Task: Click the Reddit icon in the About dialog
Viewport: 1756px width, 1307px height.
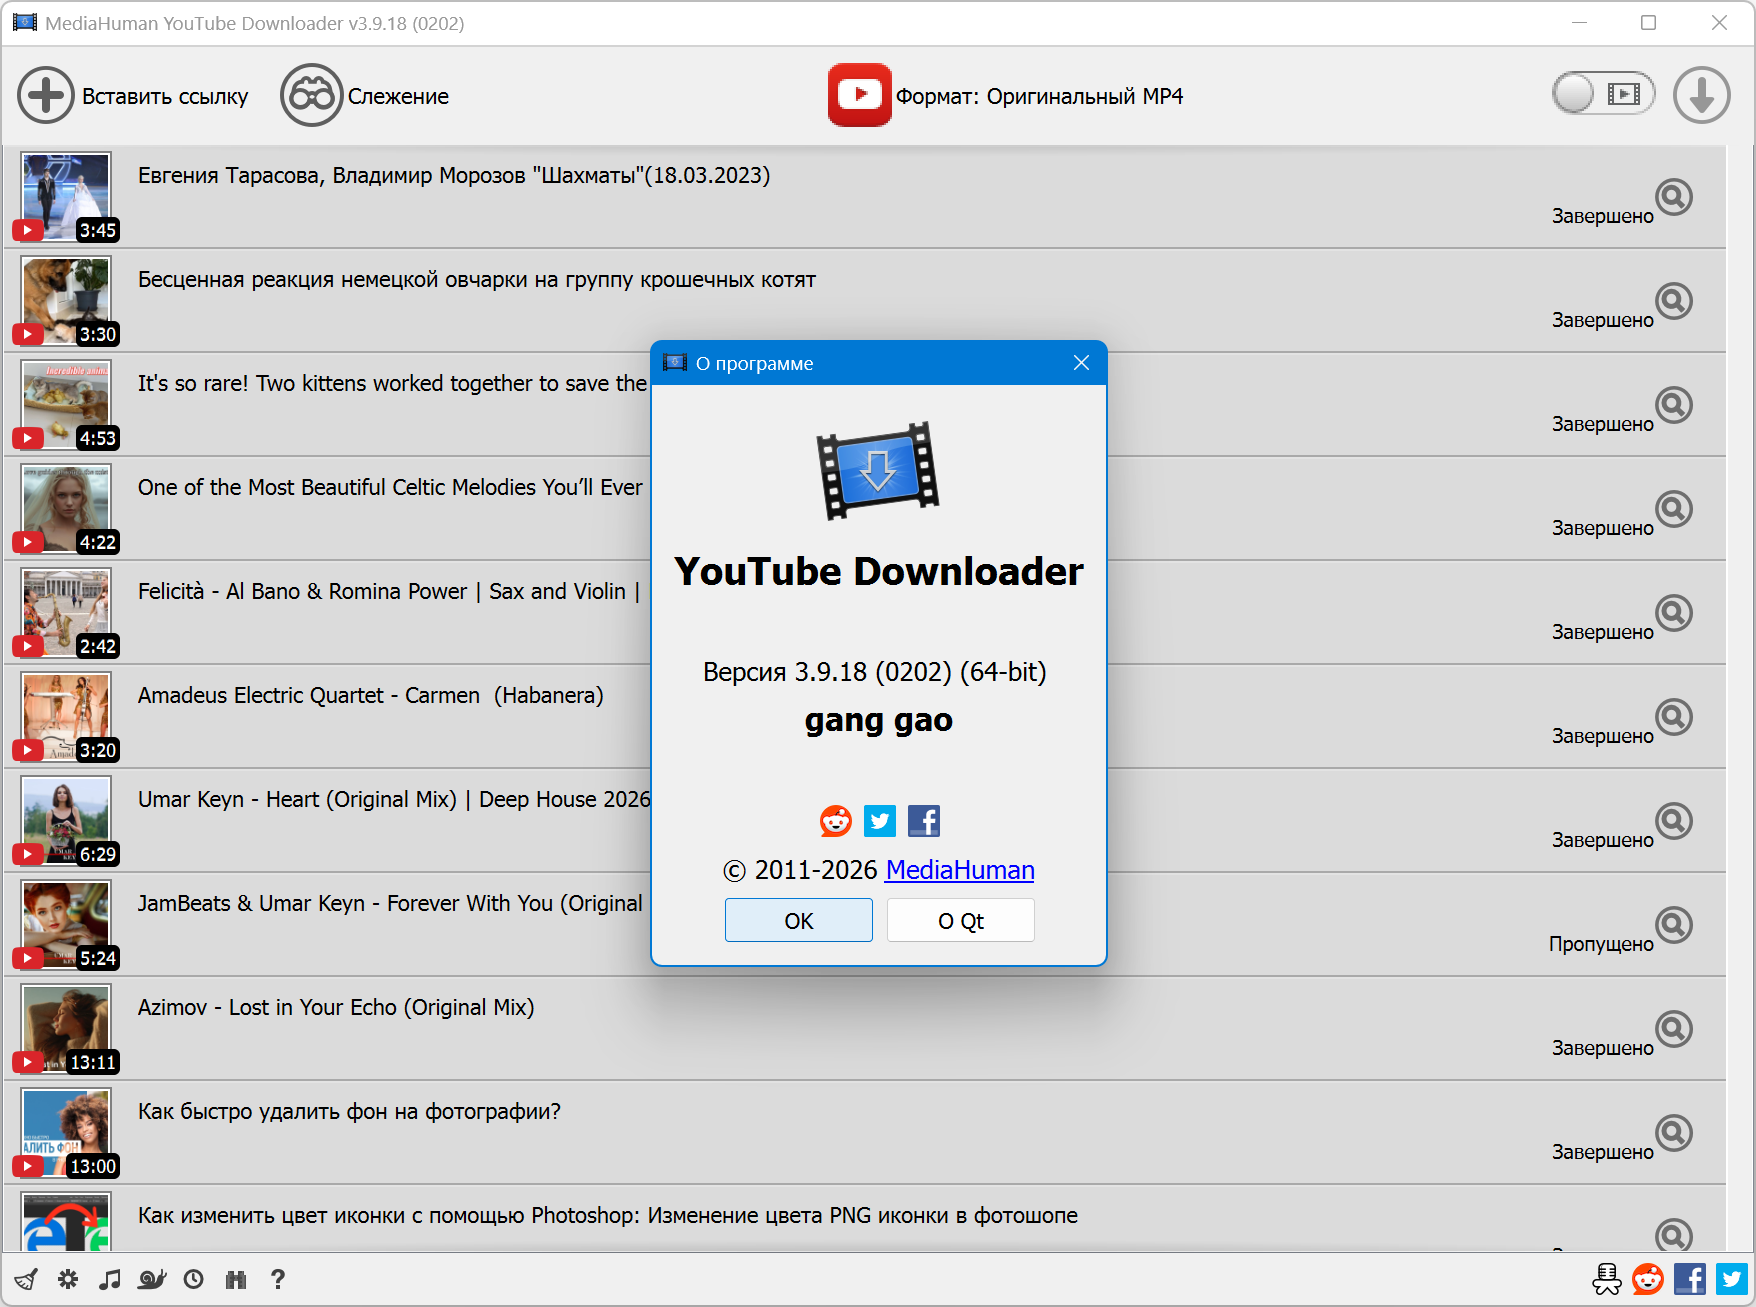Action: (836, 821)
